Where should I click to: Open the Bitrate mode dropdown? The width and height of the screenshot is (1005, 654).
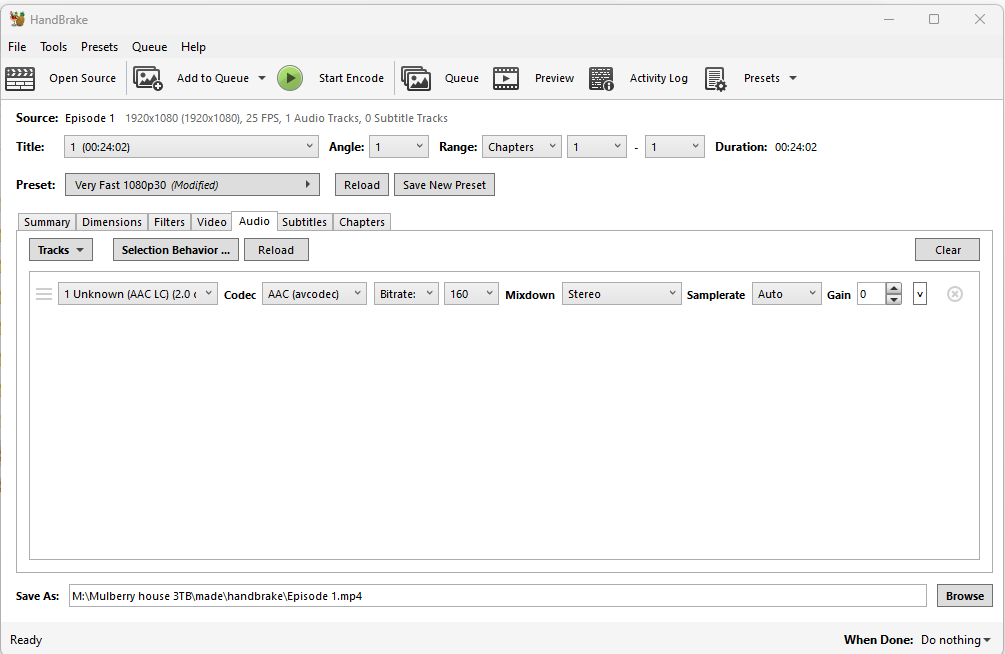(x=406, y=294)
